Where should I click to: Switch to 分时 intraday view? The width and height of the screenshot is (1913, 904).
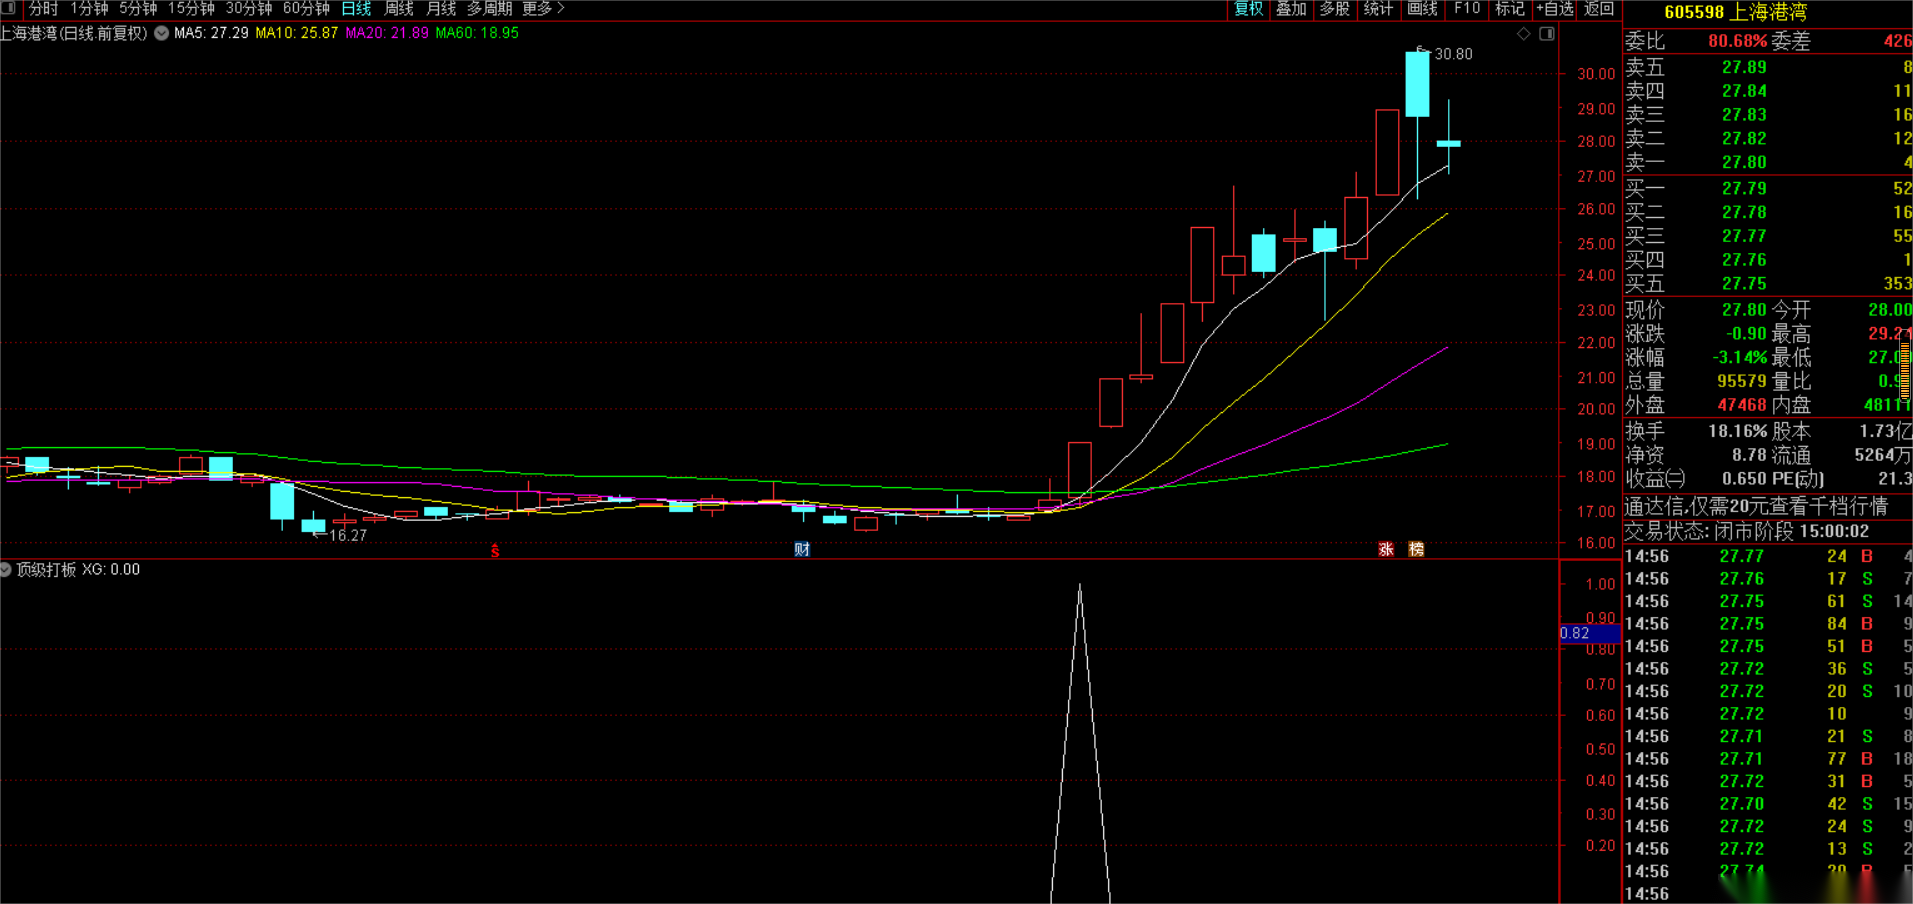[x=43, y=9]
